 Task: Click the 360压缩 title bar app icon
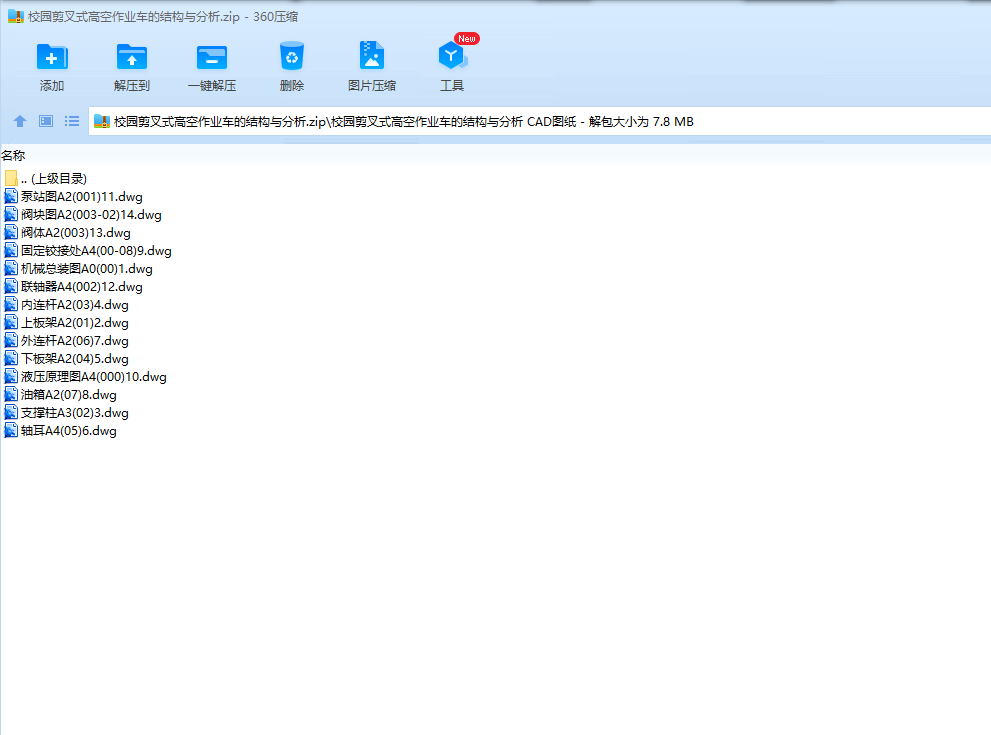click(x=16, y=16)
